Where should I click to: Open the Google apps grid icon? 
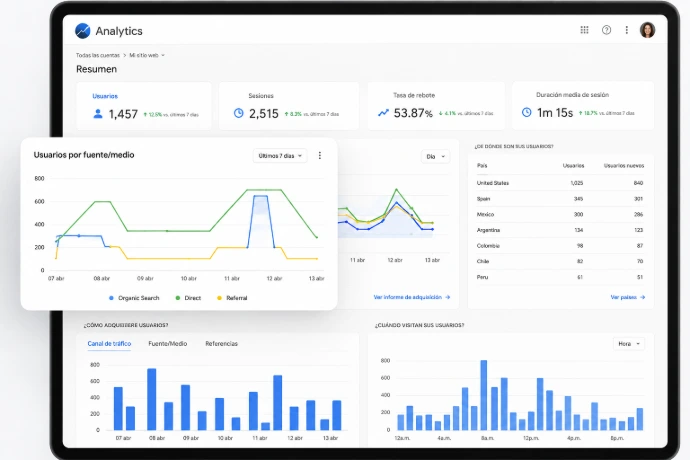(x=584, y=30)
